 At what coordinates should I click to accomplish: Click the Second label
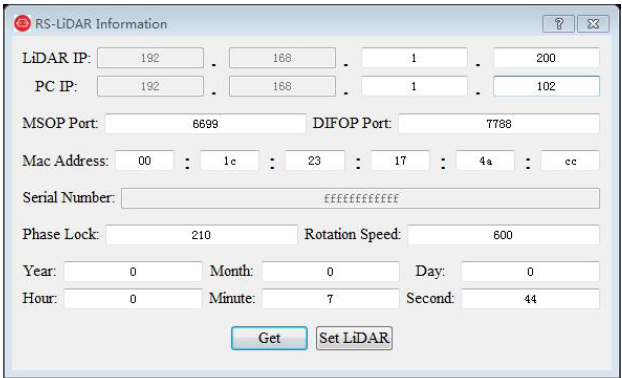point(430,298)
